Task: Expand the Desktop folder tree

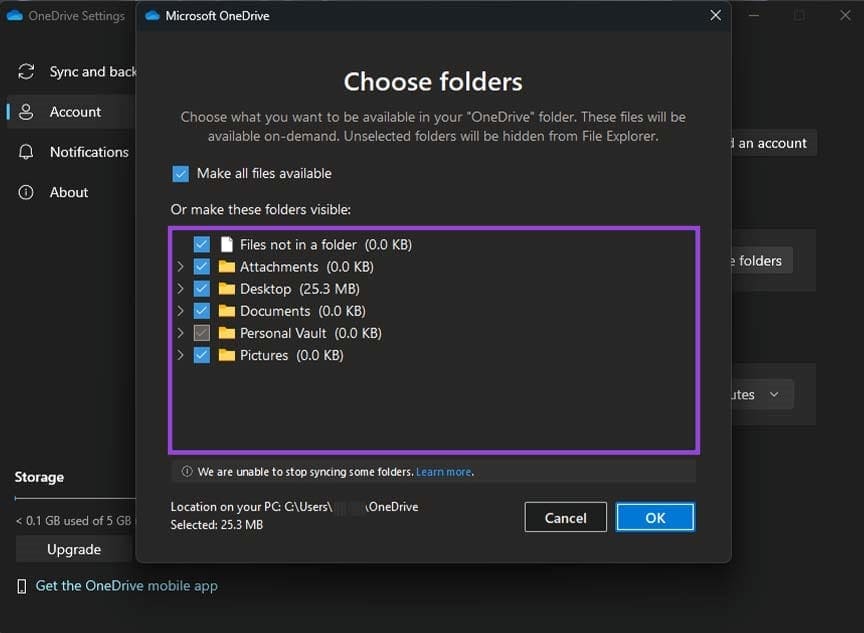Action: point(180,289)
